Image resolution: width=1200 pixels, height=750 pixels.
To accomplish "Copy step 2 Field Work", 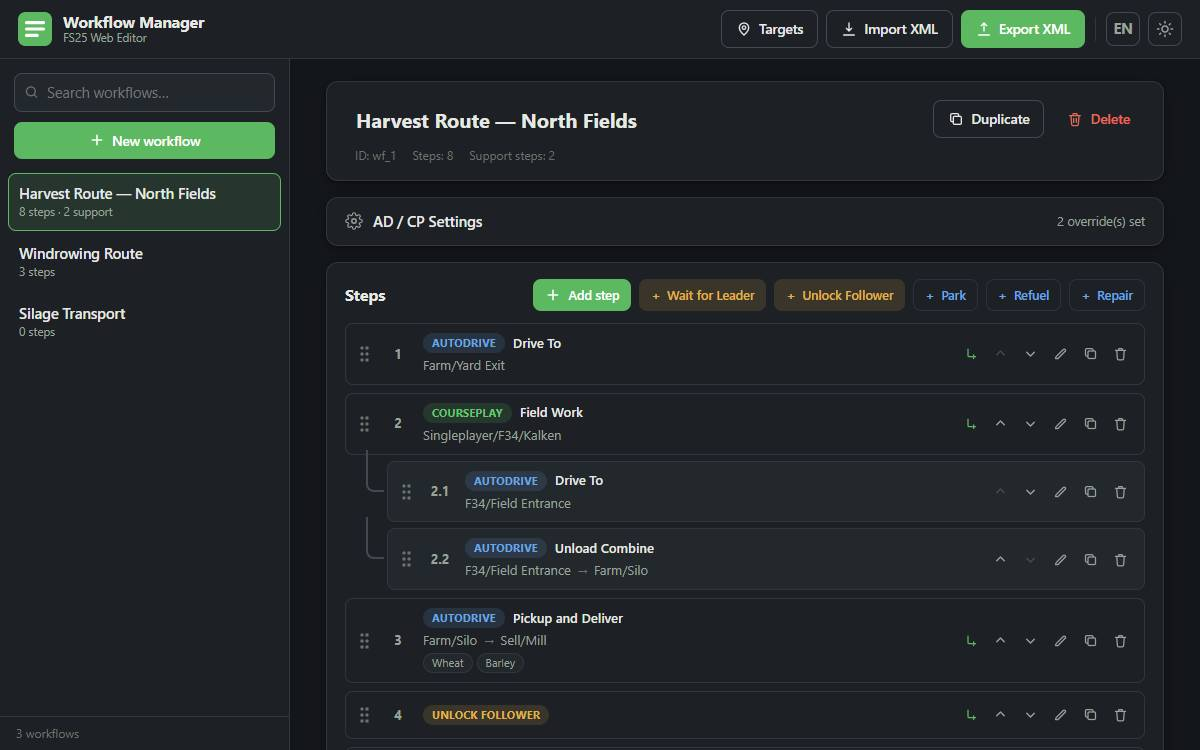I will (x=1090, y=424).
